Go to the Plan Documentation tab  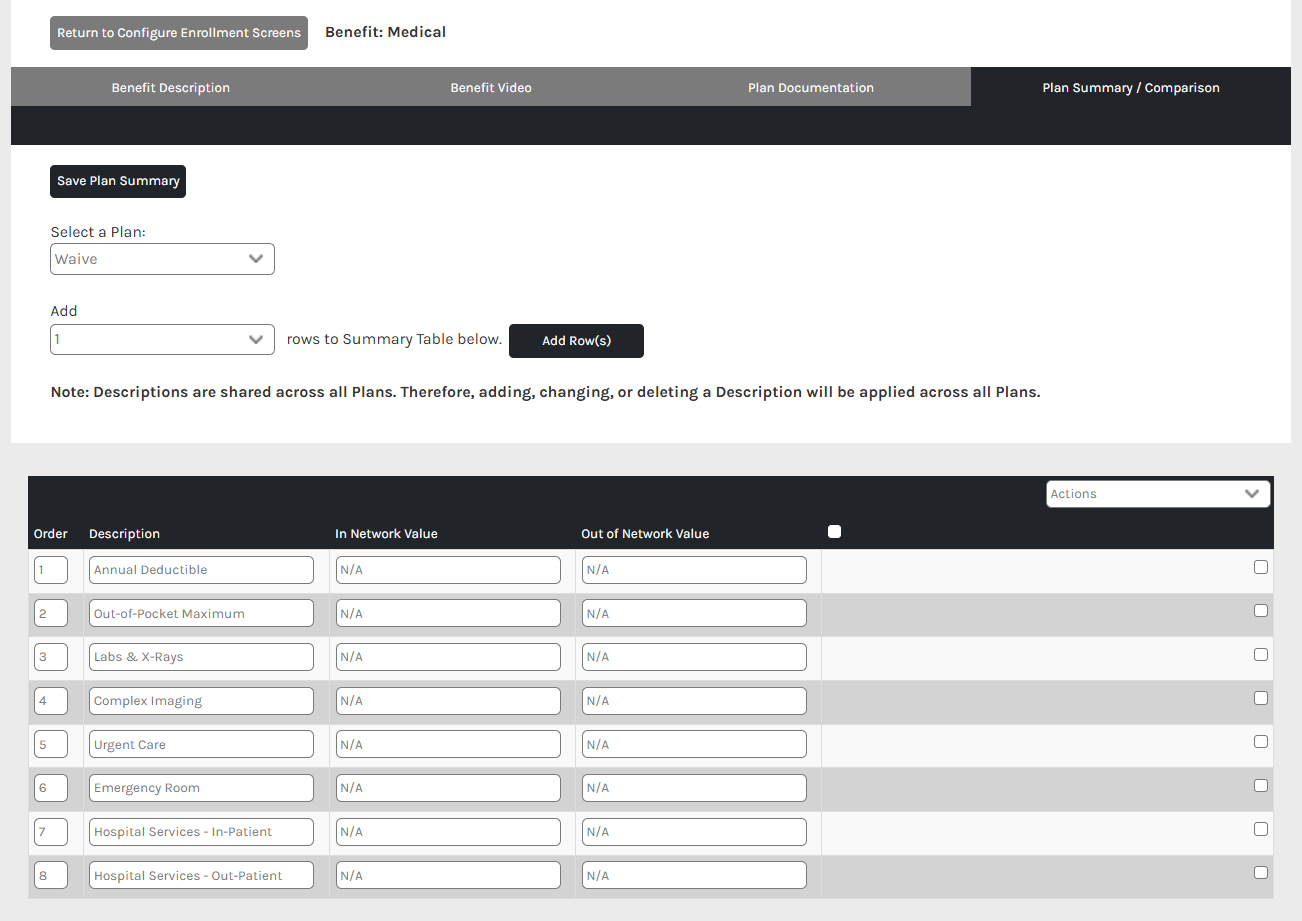811,87
